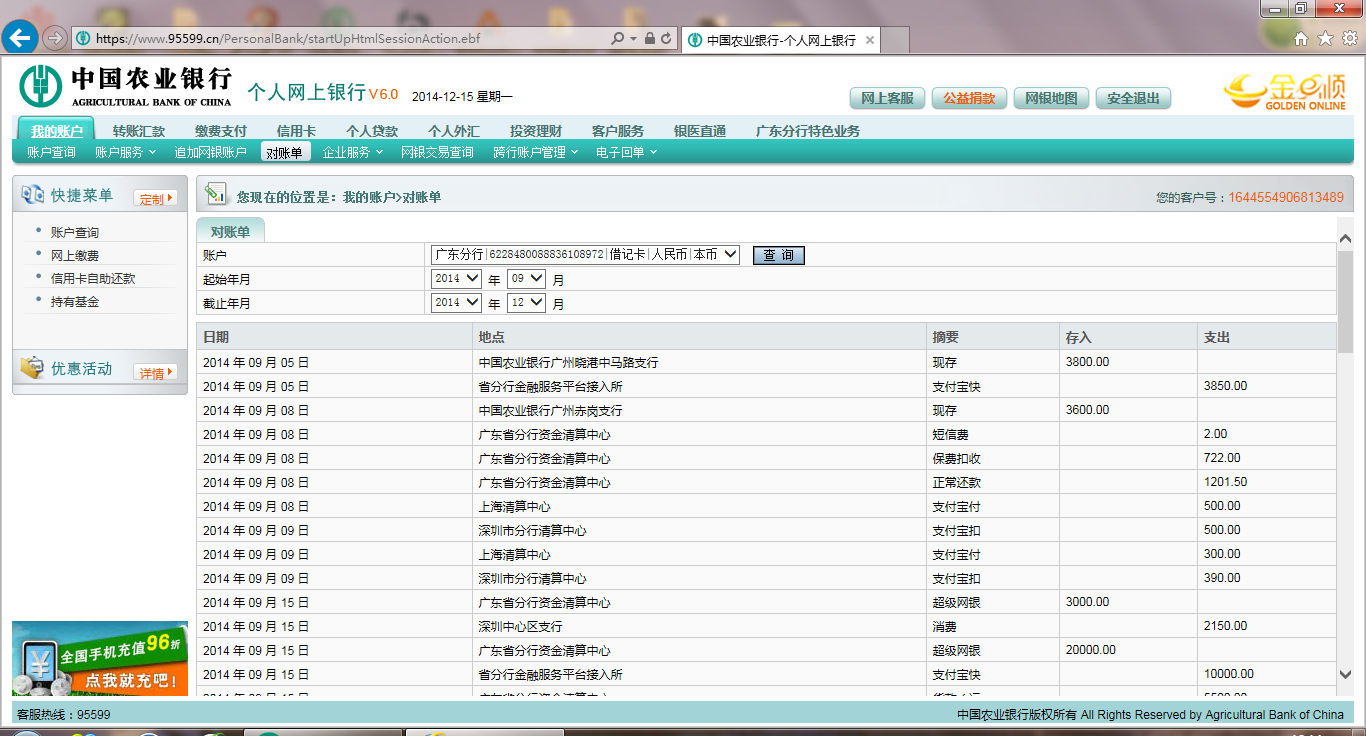This screenshot has width=1366, height=736.
Task: Click the browser home icon
Action: point(1301,39)
